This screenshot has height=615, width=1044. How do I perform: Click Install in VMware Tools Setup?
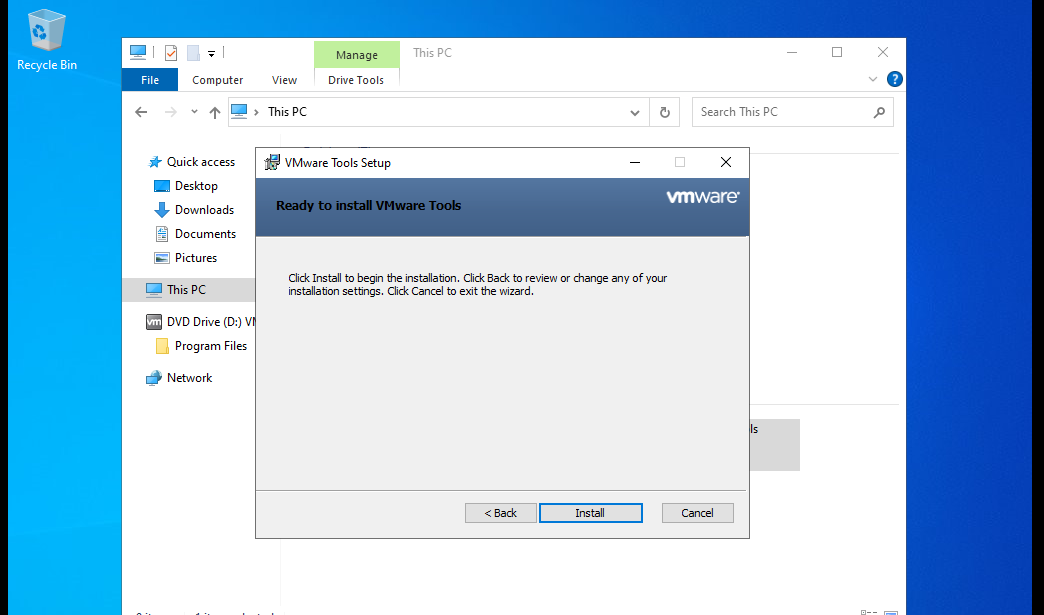coord(591,513)
